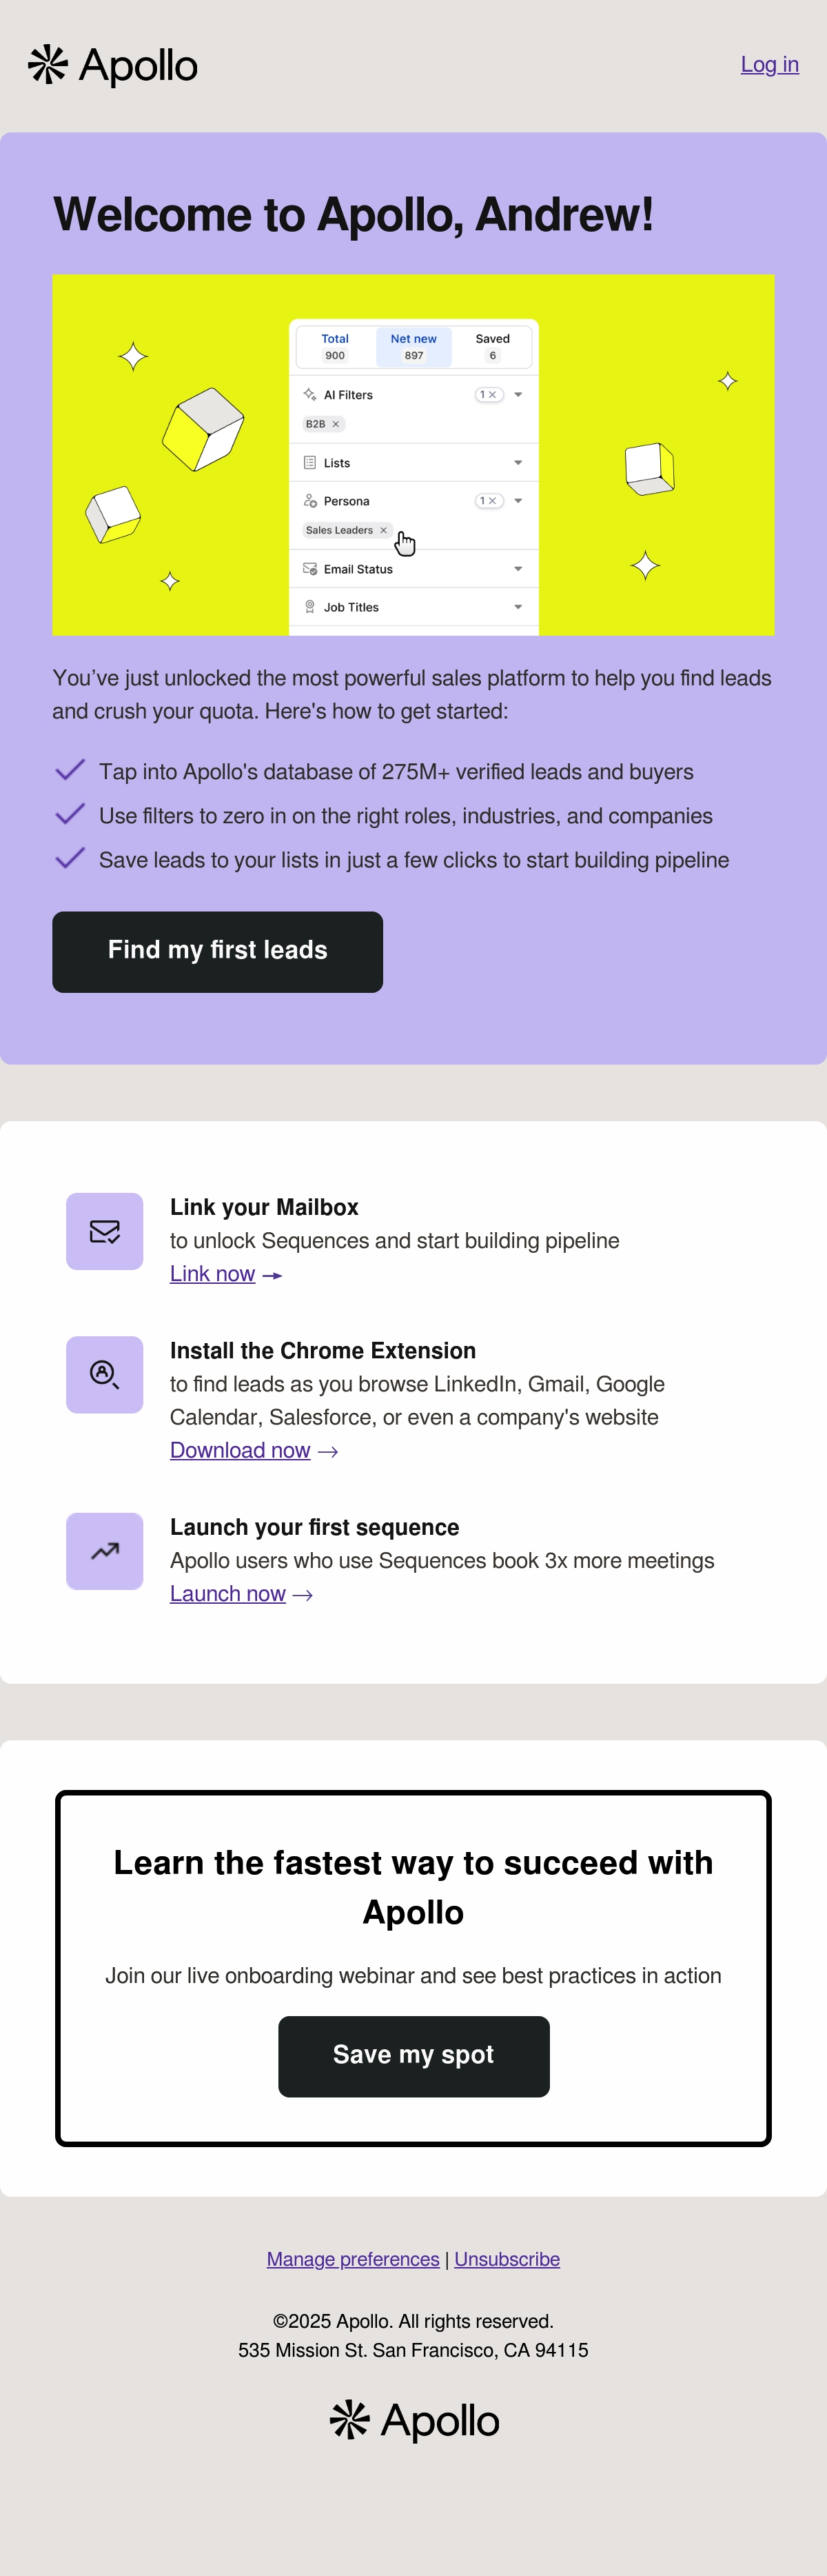This screenshot has height=2576, width=827.
Task: Click the Chrome Extension search icon
Action: click(105, 1374)
